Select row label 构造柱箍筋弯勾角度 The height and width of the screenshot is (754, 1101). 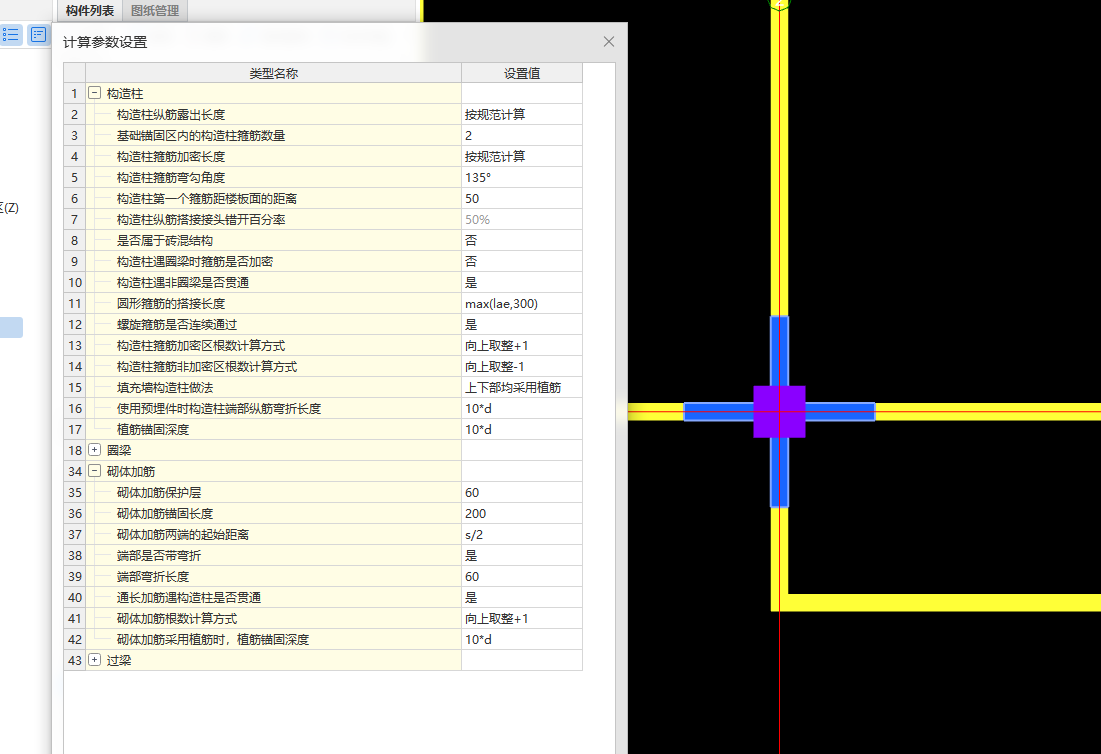point(171,178)
